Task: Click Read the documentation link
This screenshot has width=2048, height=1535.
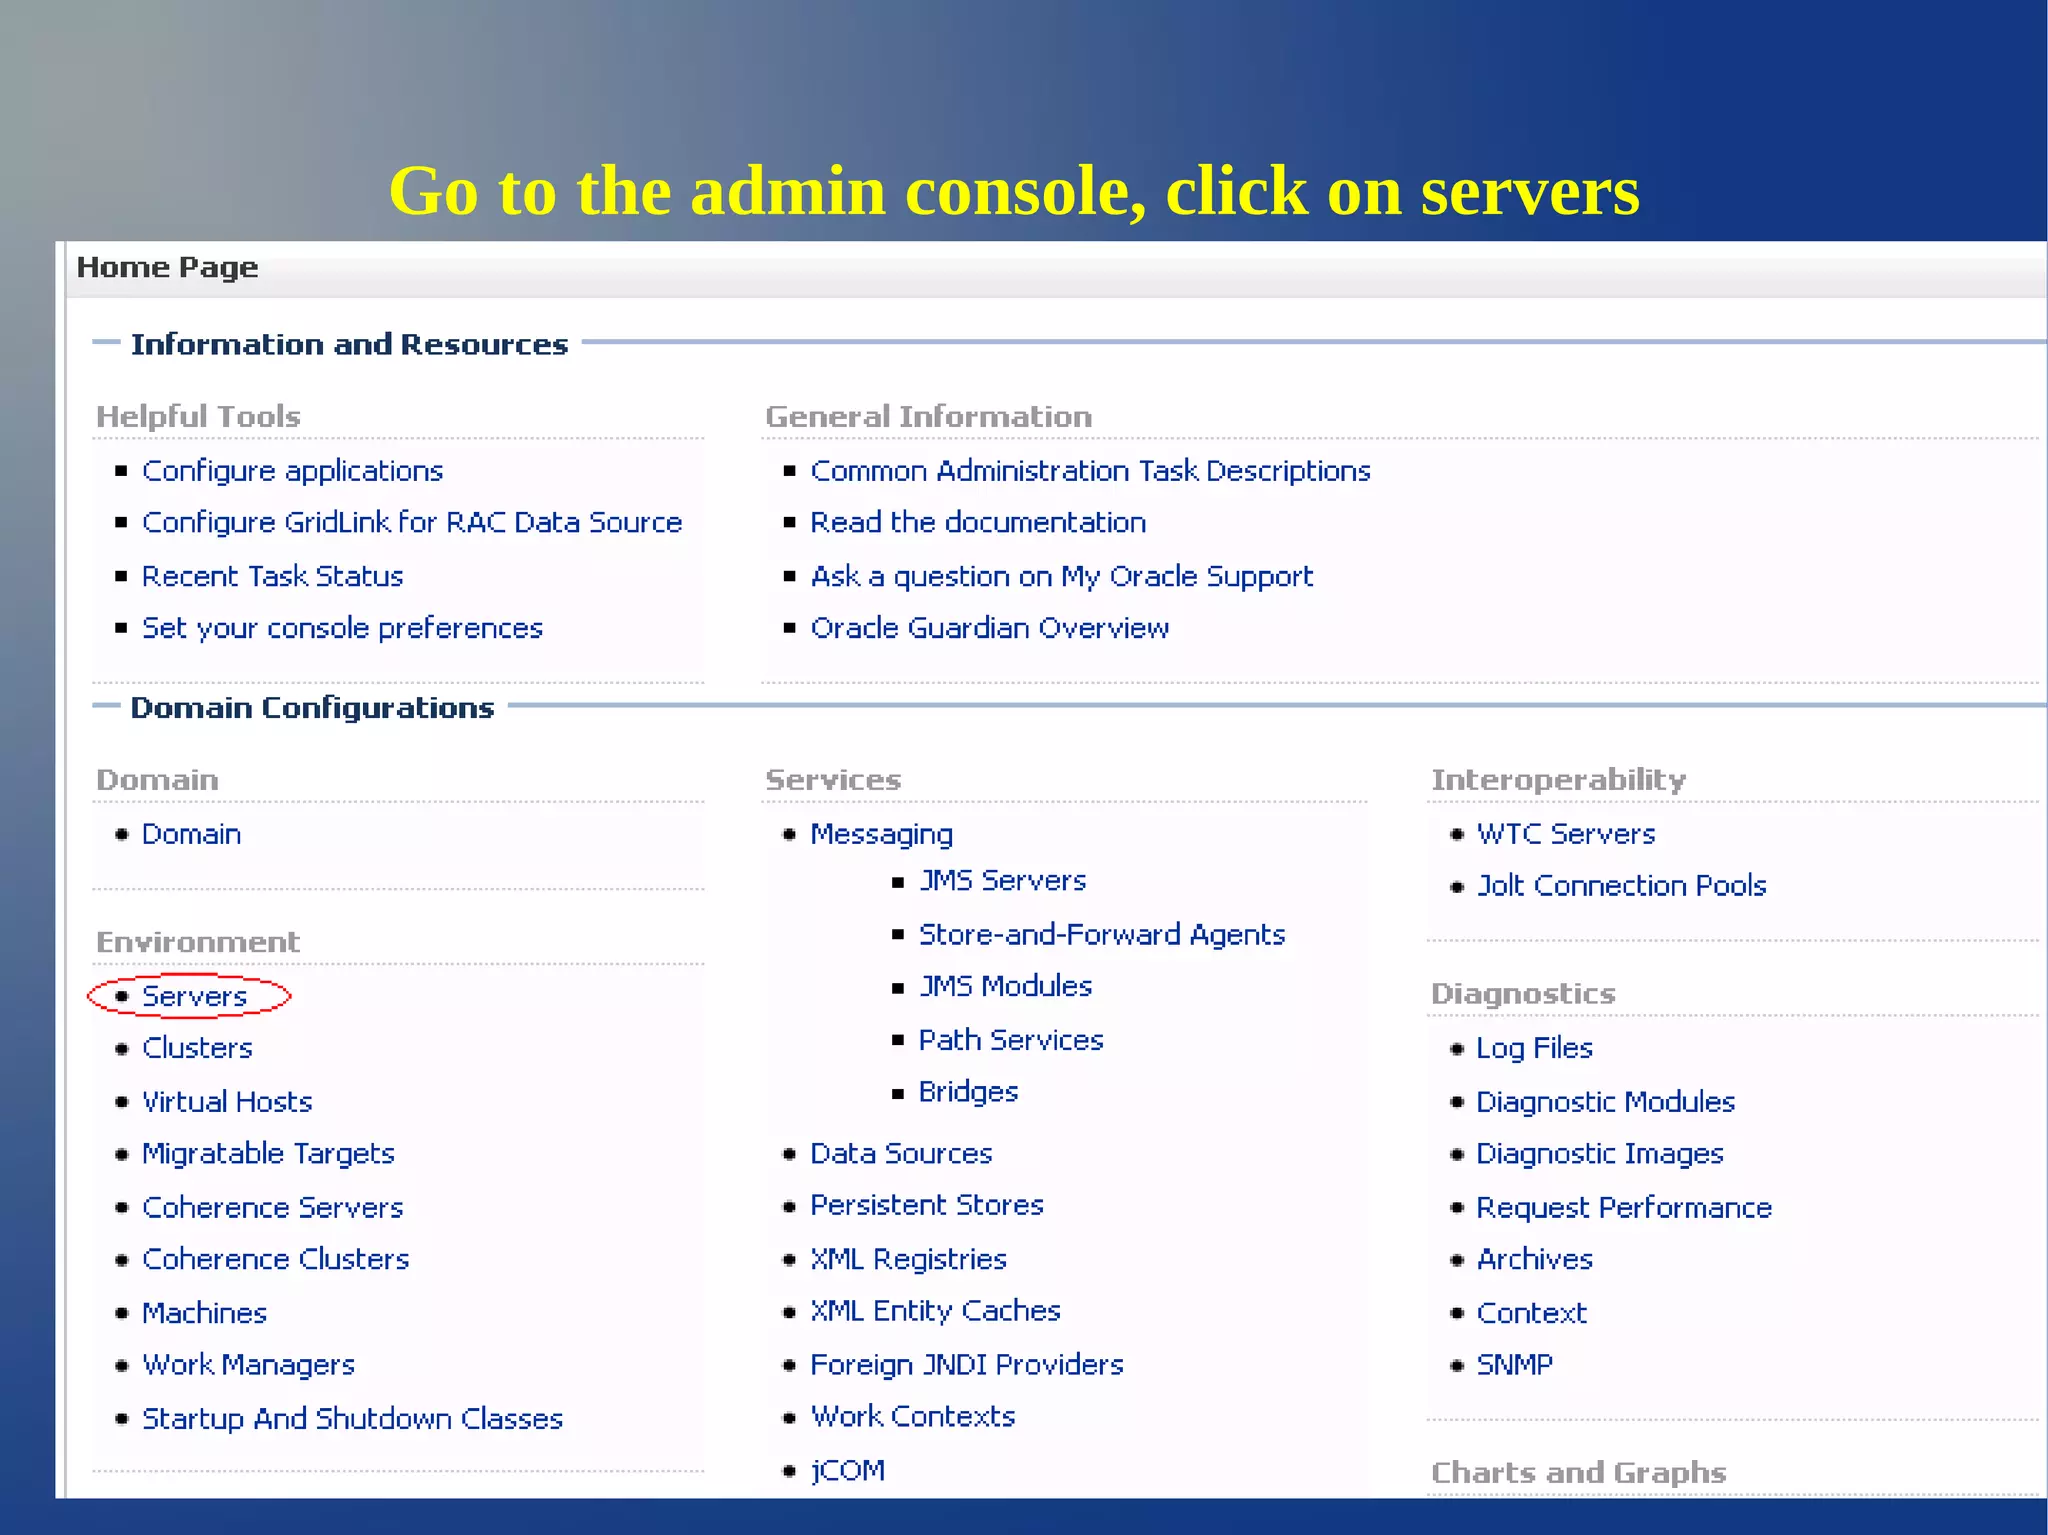Action: coord(977,523)
